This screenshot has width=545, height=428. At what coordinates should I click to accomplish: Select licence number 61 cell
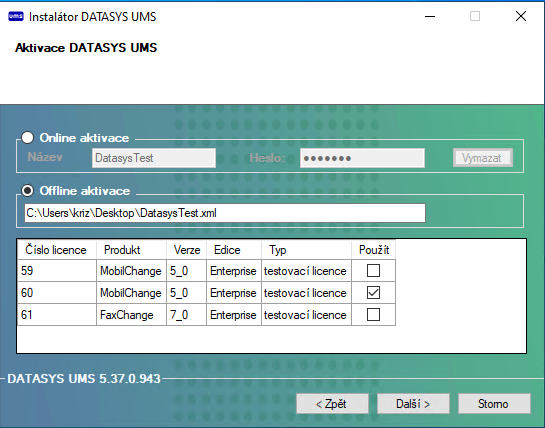coord(57,315)
